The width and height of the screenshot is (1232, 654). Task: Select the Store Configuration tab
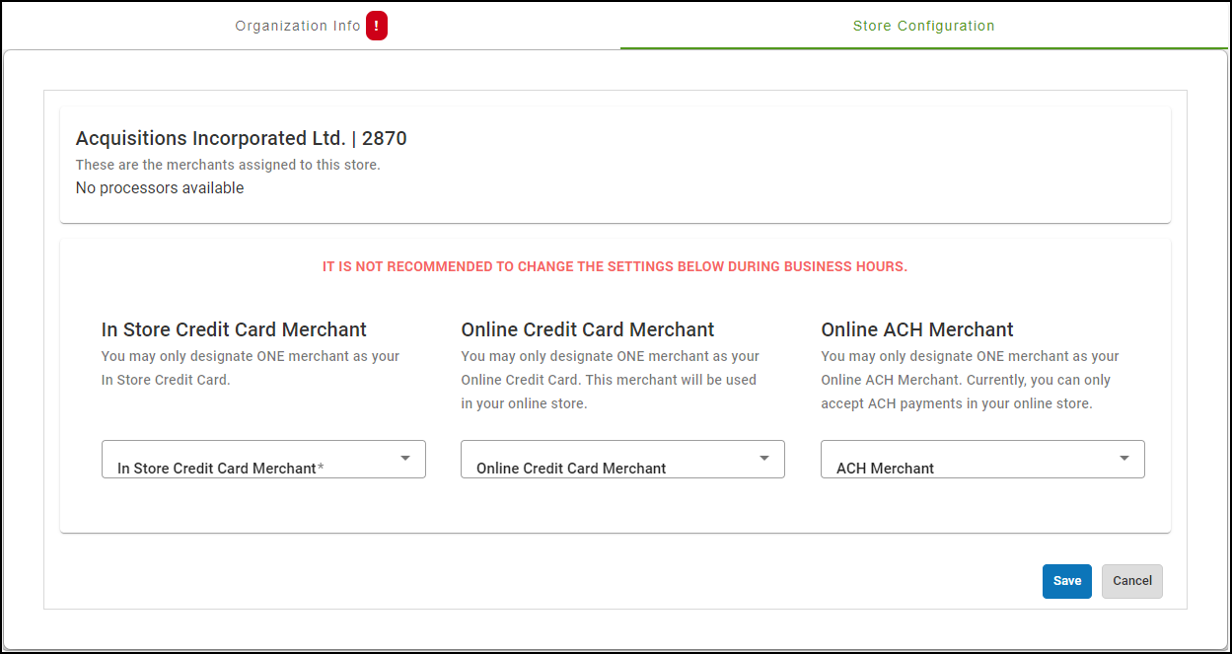[923, 27]
